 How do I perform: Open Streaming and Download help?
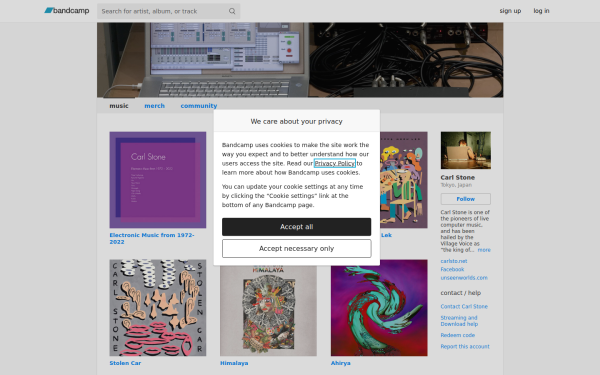coord(459,321)
